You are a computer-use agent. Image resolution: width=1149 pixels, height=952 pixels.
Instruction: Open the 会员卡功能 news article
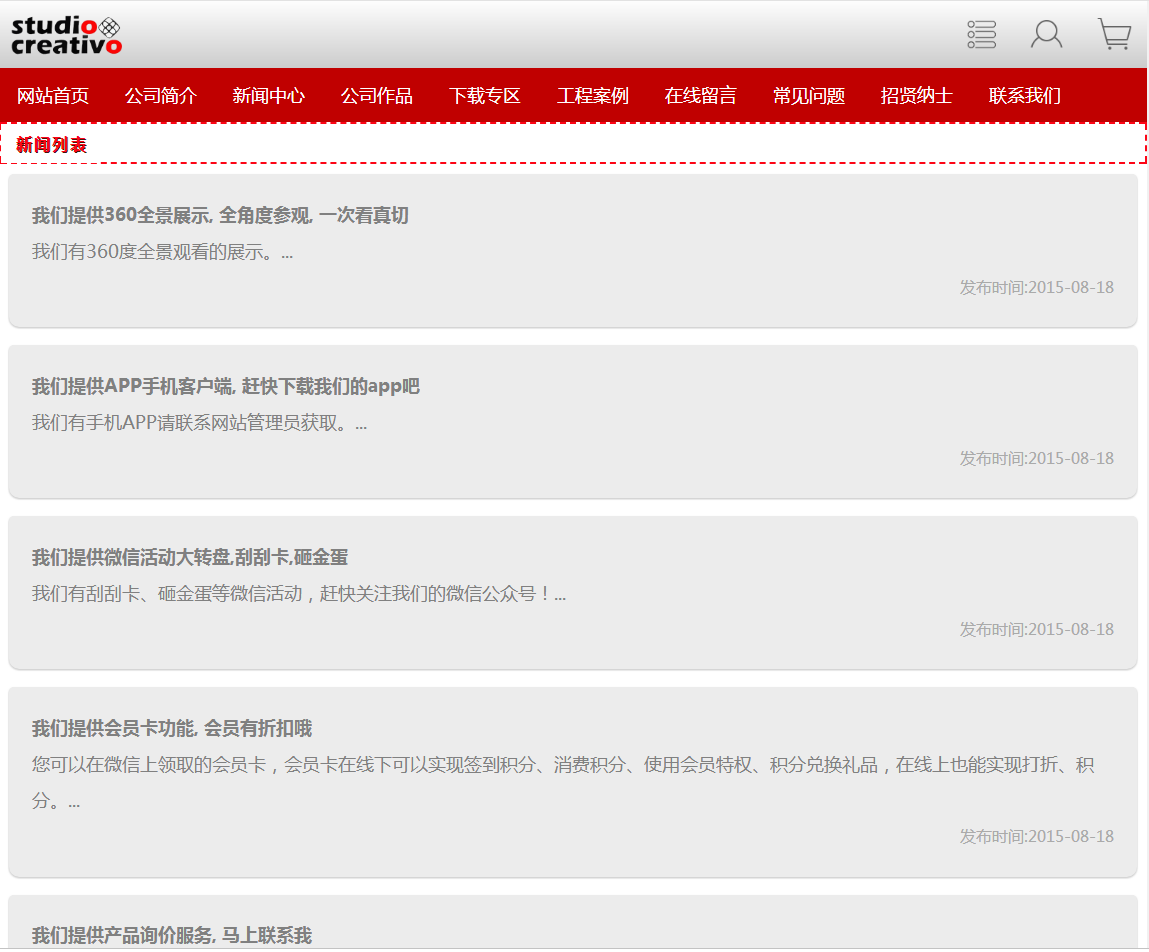tap(172, 729)
